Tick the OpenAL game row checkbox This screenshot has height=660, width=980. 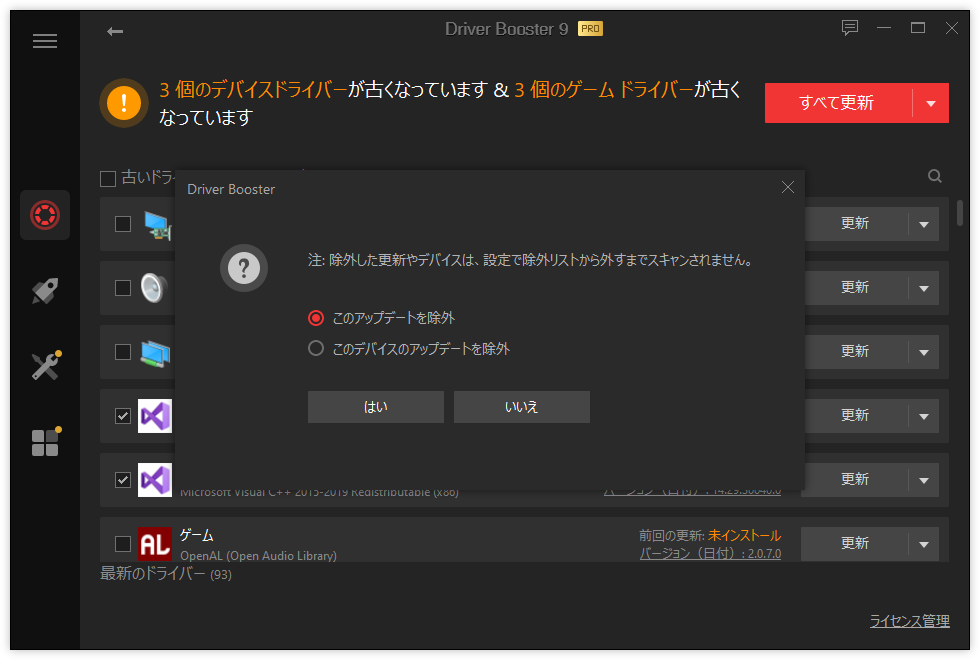click(x=123, y=544)
